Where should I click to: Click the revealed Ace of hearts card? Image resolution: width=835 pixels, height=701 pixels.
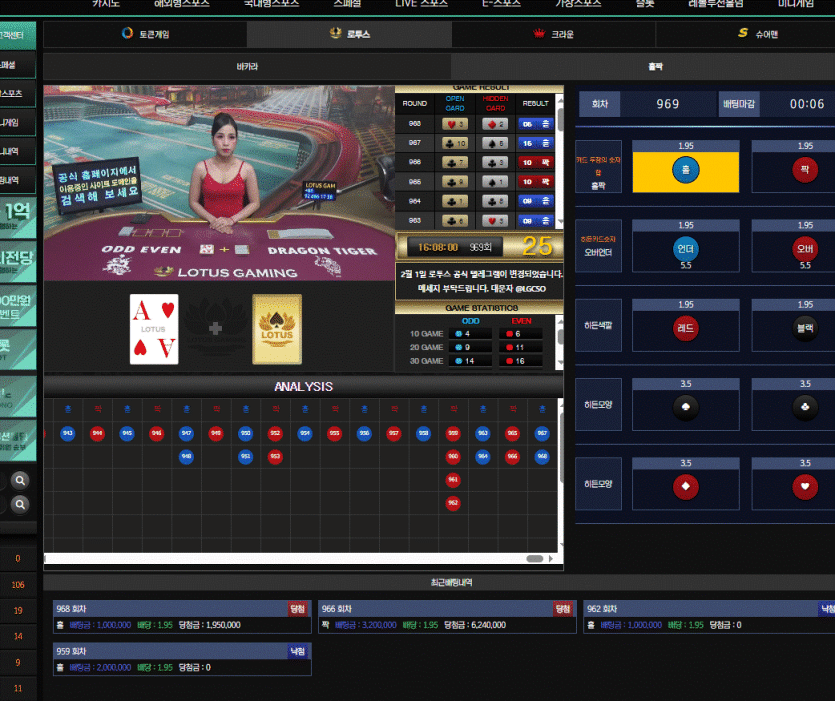[154, 329]
